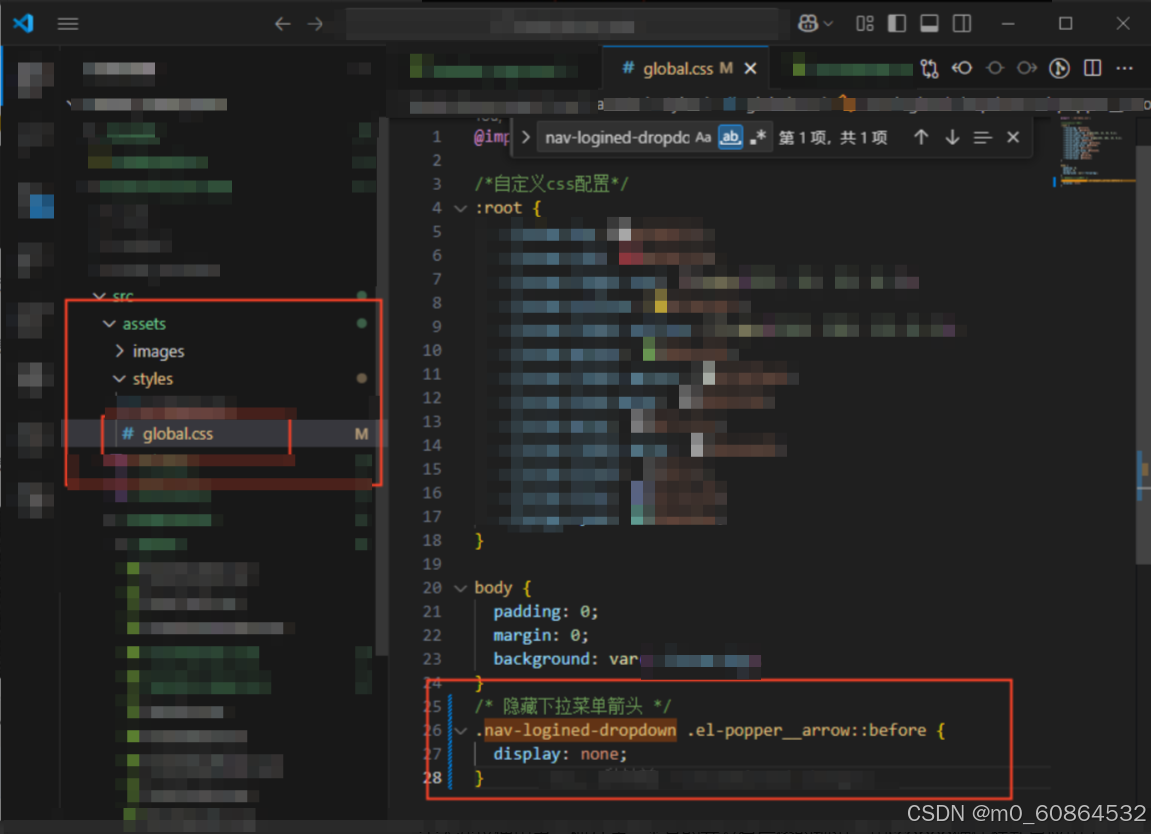
Task: Collapse the assets folder
Action: [x=109, y=324]
